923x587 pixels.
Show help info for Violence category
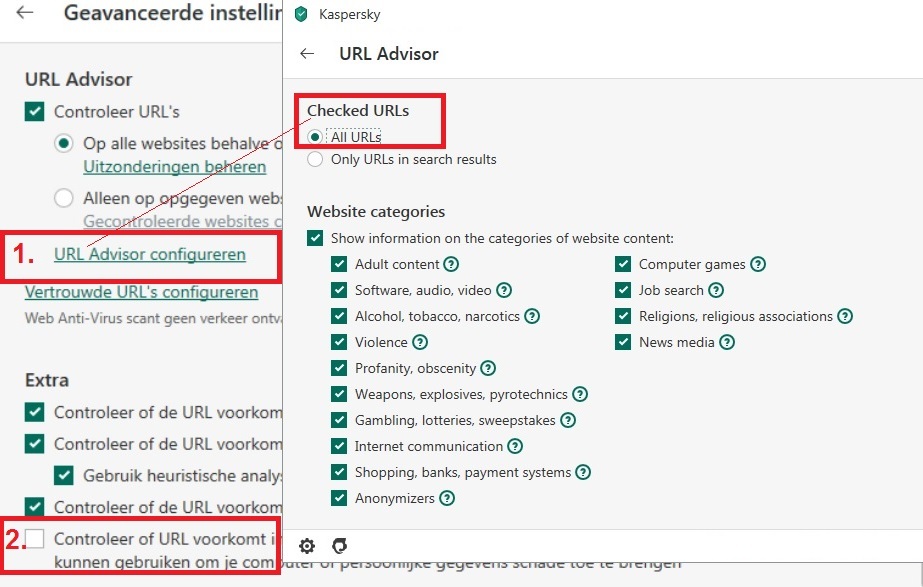point(420,342)
